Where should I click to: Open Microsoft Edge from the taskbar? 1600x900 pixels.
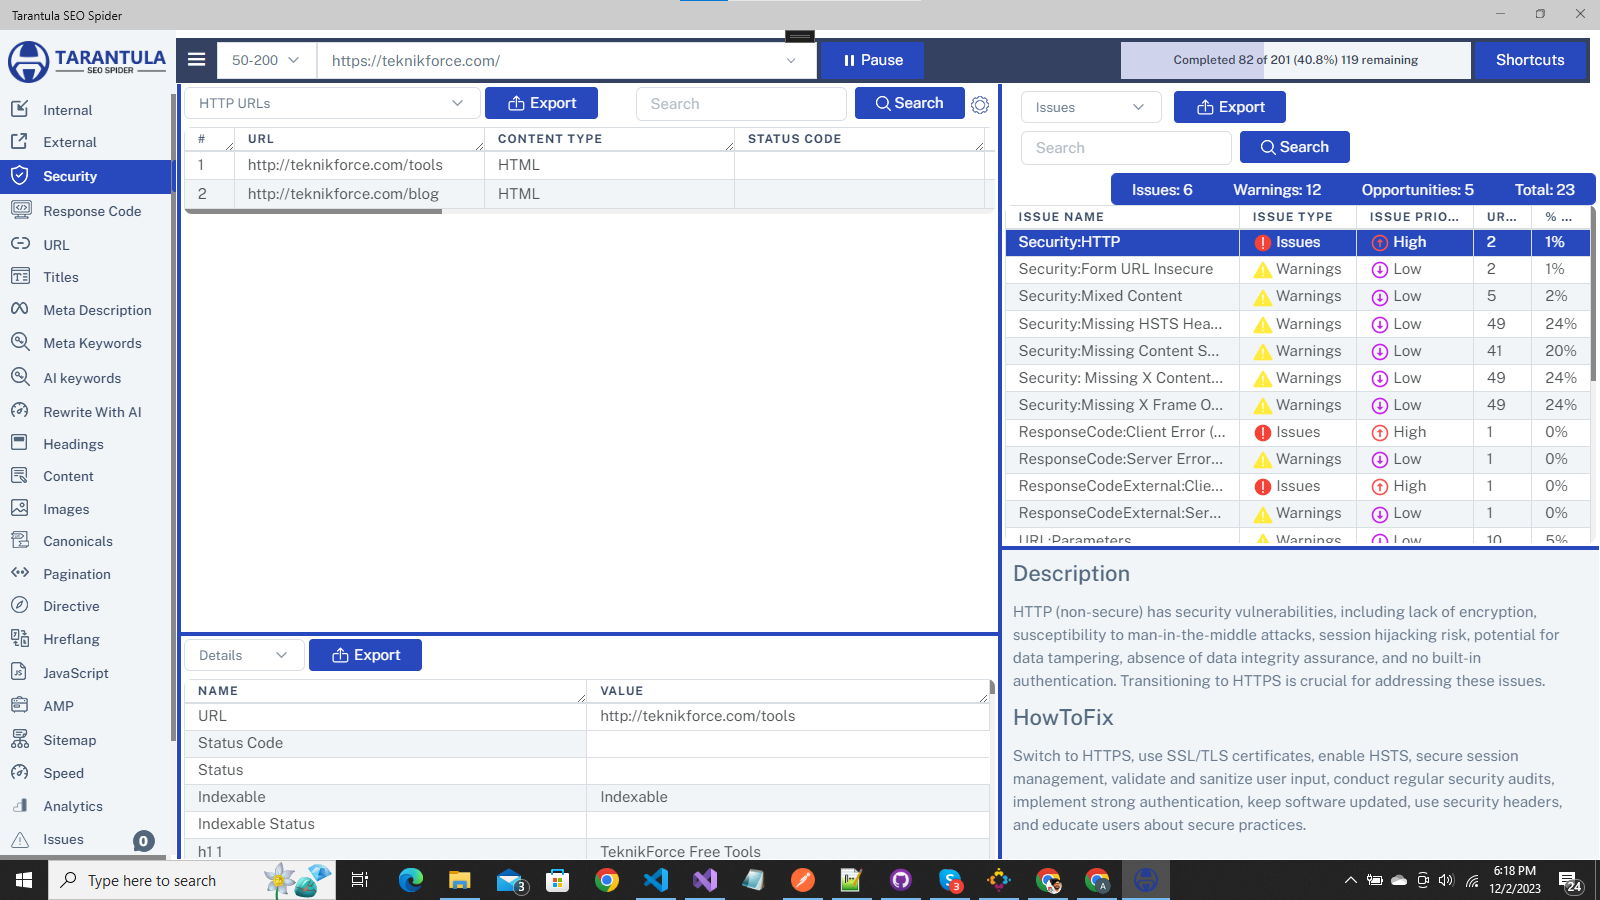pyautogui.click(x=411, y=880)
